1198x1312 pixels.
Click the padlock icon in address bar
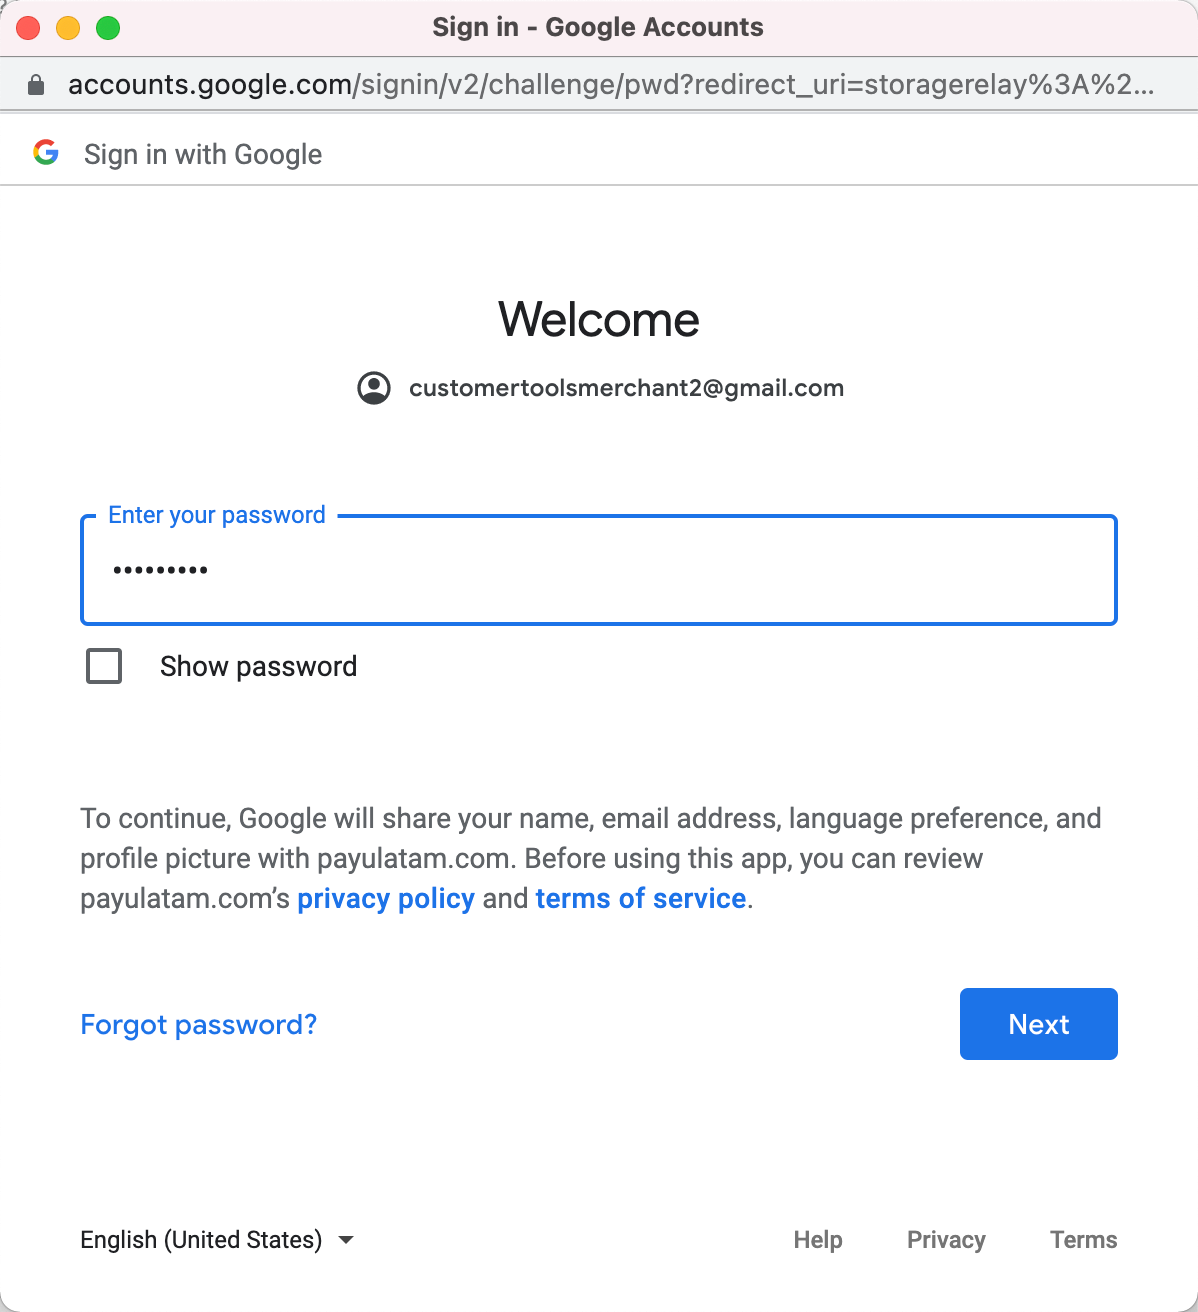pyautogui.click(x=36, y=85)
